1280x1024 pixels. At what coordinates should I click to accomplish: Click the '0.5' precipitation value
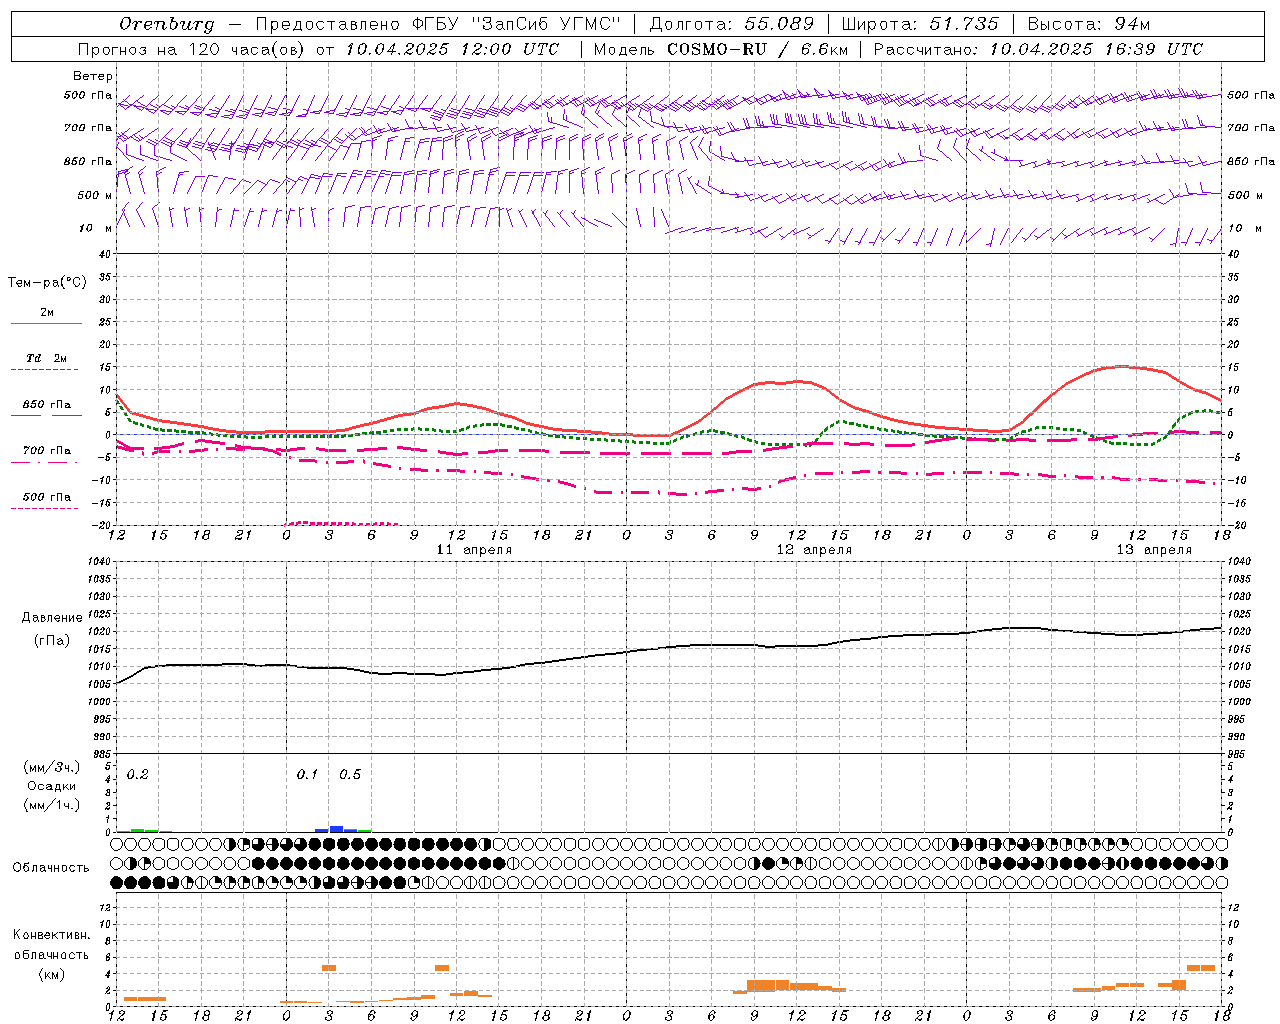tap(350, 775)
